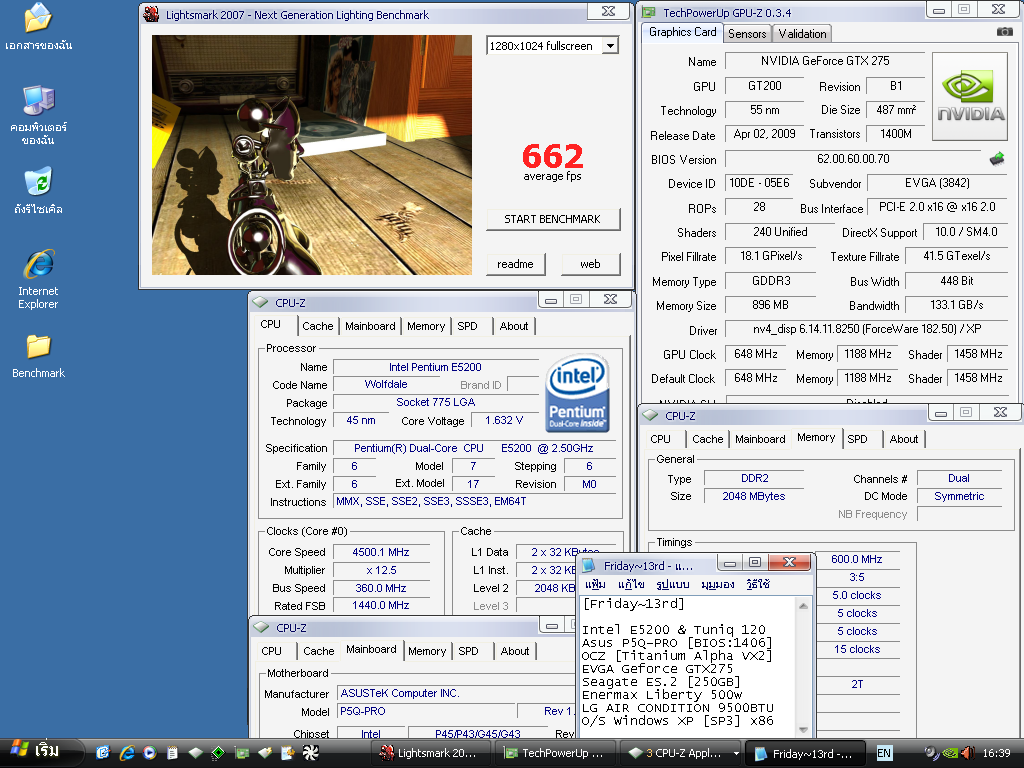Image resolution: width=1024 pixels, height=768 pixels.
Task: Open CPU tab in Memory CPU-Z window
Action: pyautogui.click(x=660, y=439)
